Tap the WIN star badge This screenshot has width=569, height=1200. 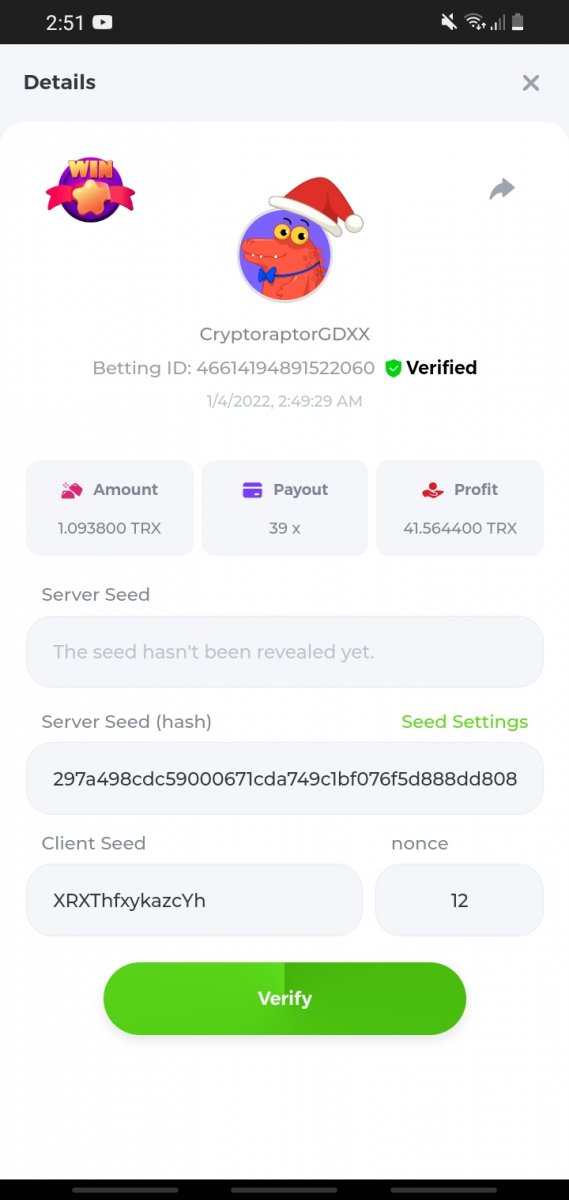pyautogui.click(x=90, y=189)
